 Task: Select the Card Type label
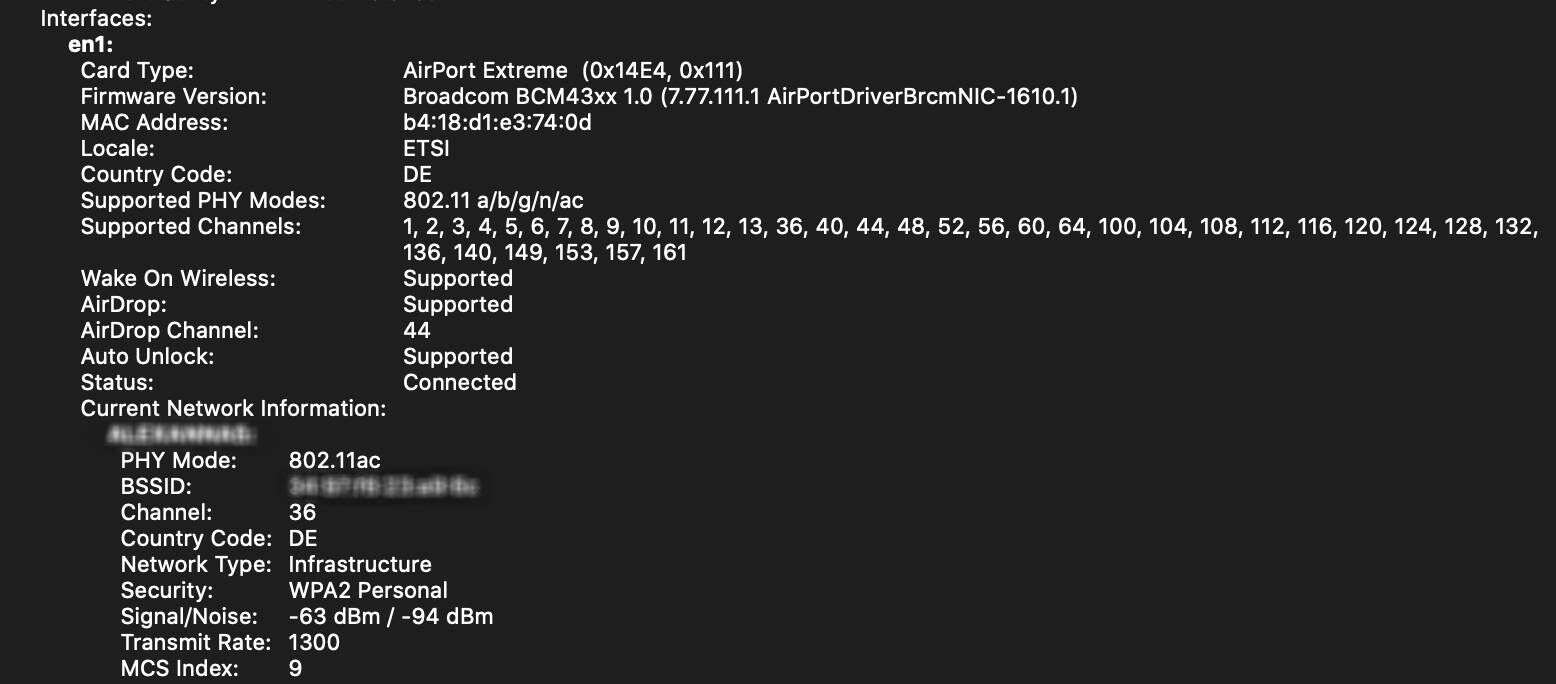137,71
